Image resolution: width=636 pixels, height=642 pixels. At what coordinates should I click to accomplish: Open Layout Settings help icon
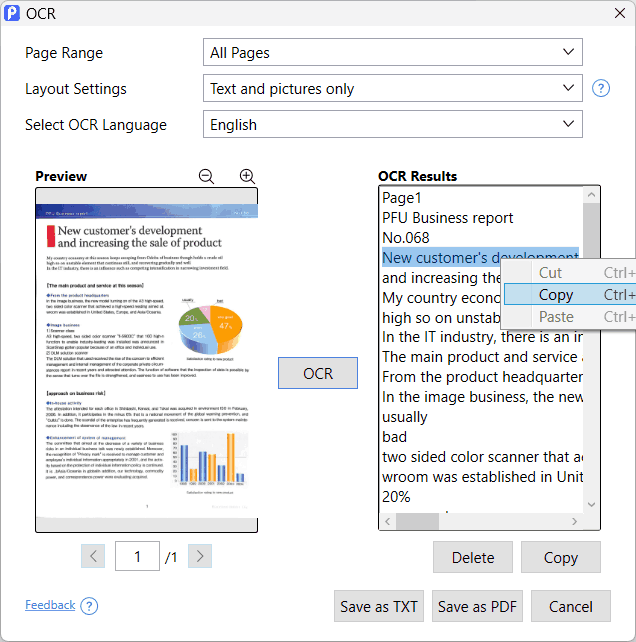click(x=601, y=88)
